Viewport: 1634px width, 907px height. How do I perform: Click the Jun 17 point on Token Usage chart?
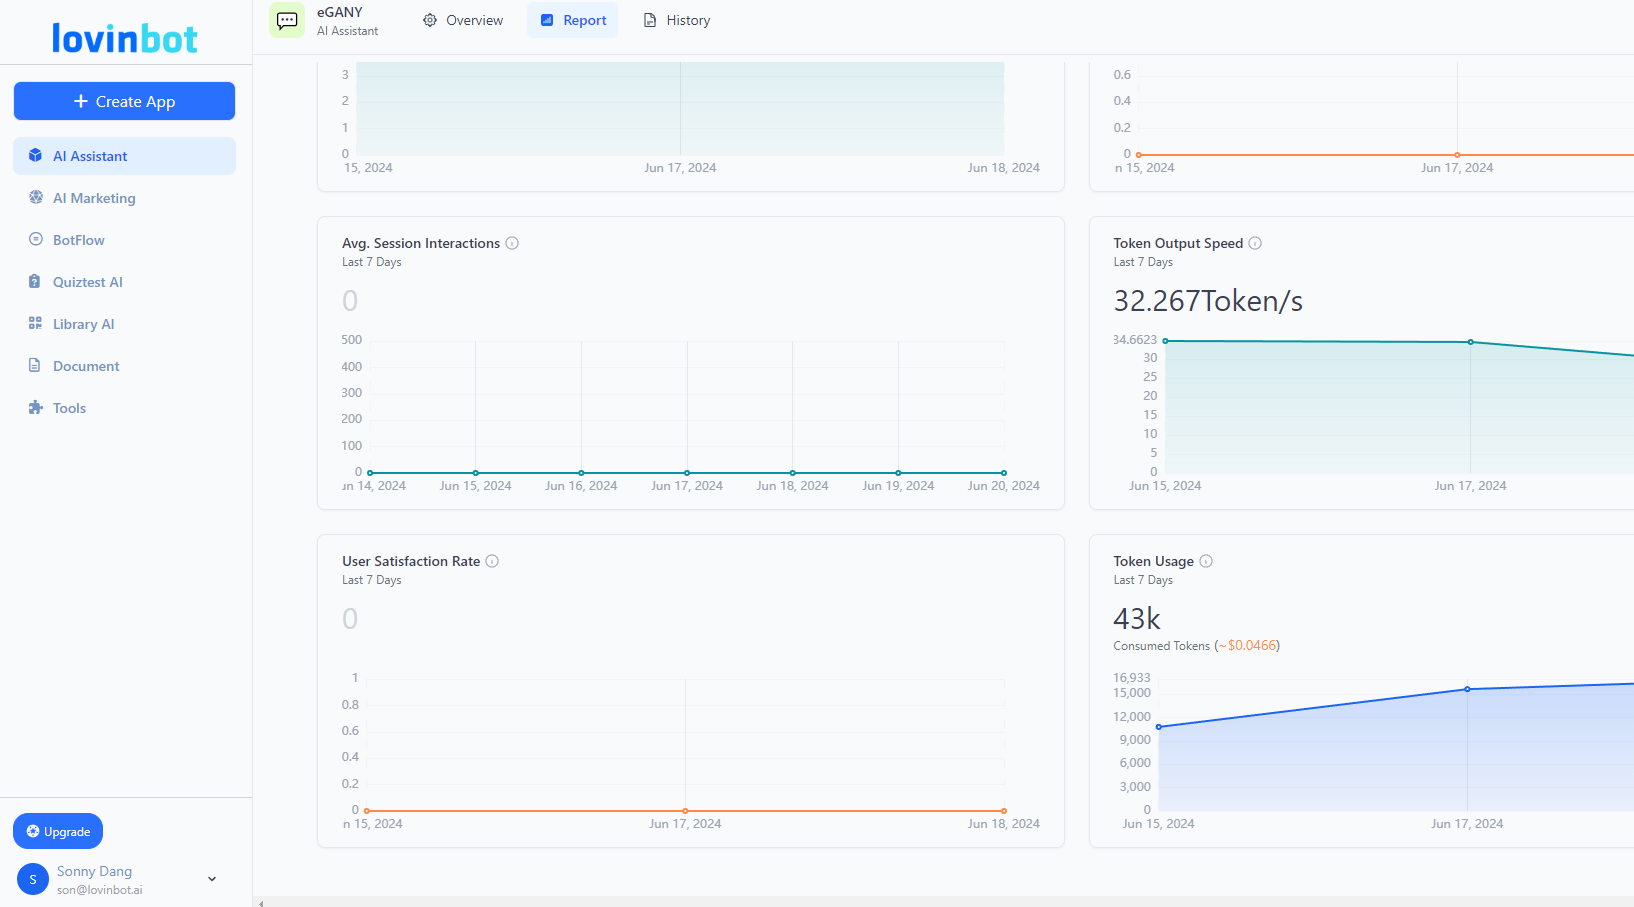point(1467,689)
